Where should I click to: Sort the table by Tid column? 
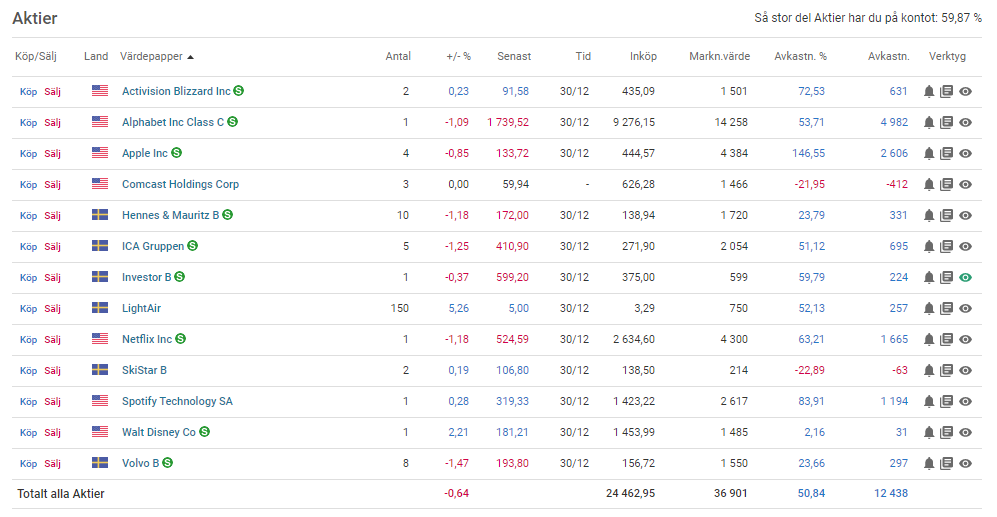tap(583, 56)
